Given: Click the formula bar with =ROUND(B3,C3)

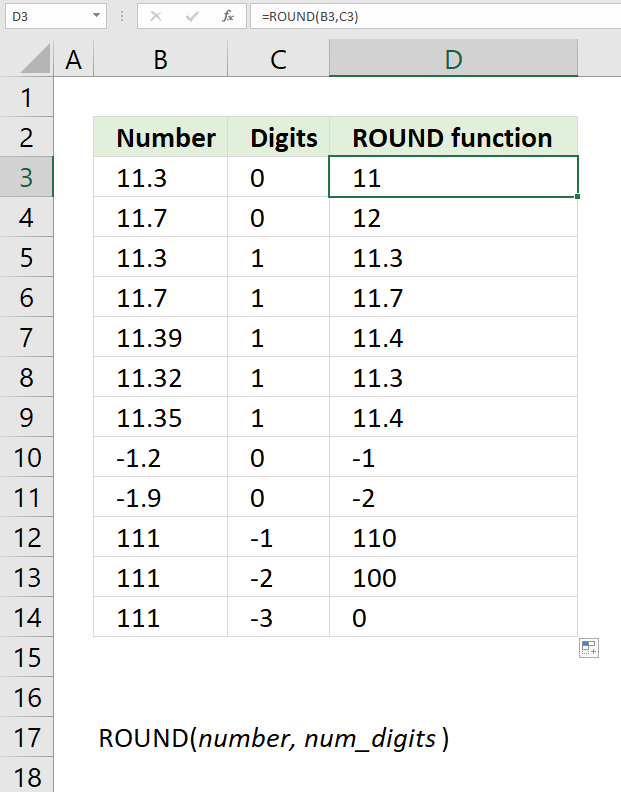Looking at the screenshot, I should 436,17.
